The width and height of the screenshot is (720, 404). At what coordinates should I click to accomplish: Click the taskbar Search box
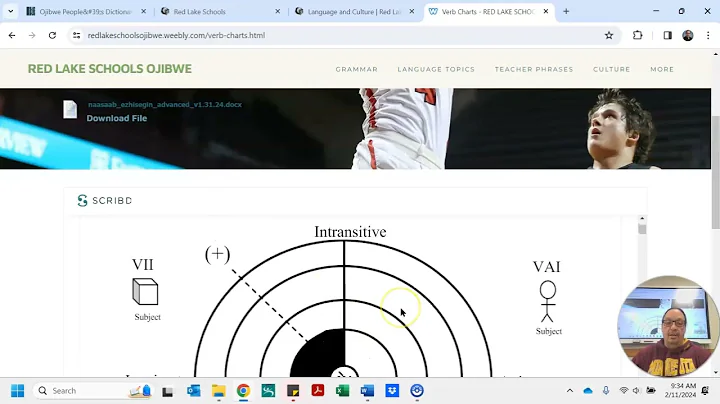94,391
